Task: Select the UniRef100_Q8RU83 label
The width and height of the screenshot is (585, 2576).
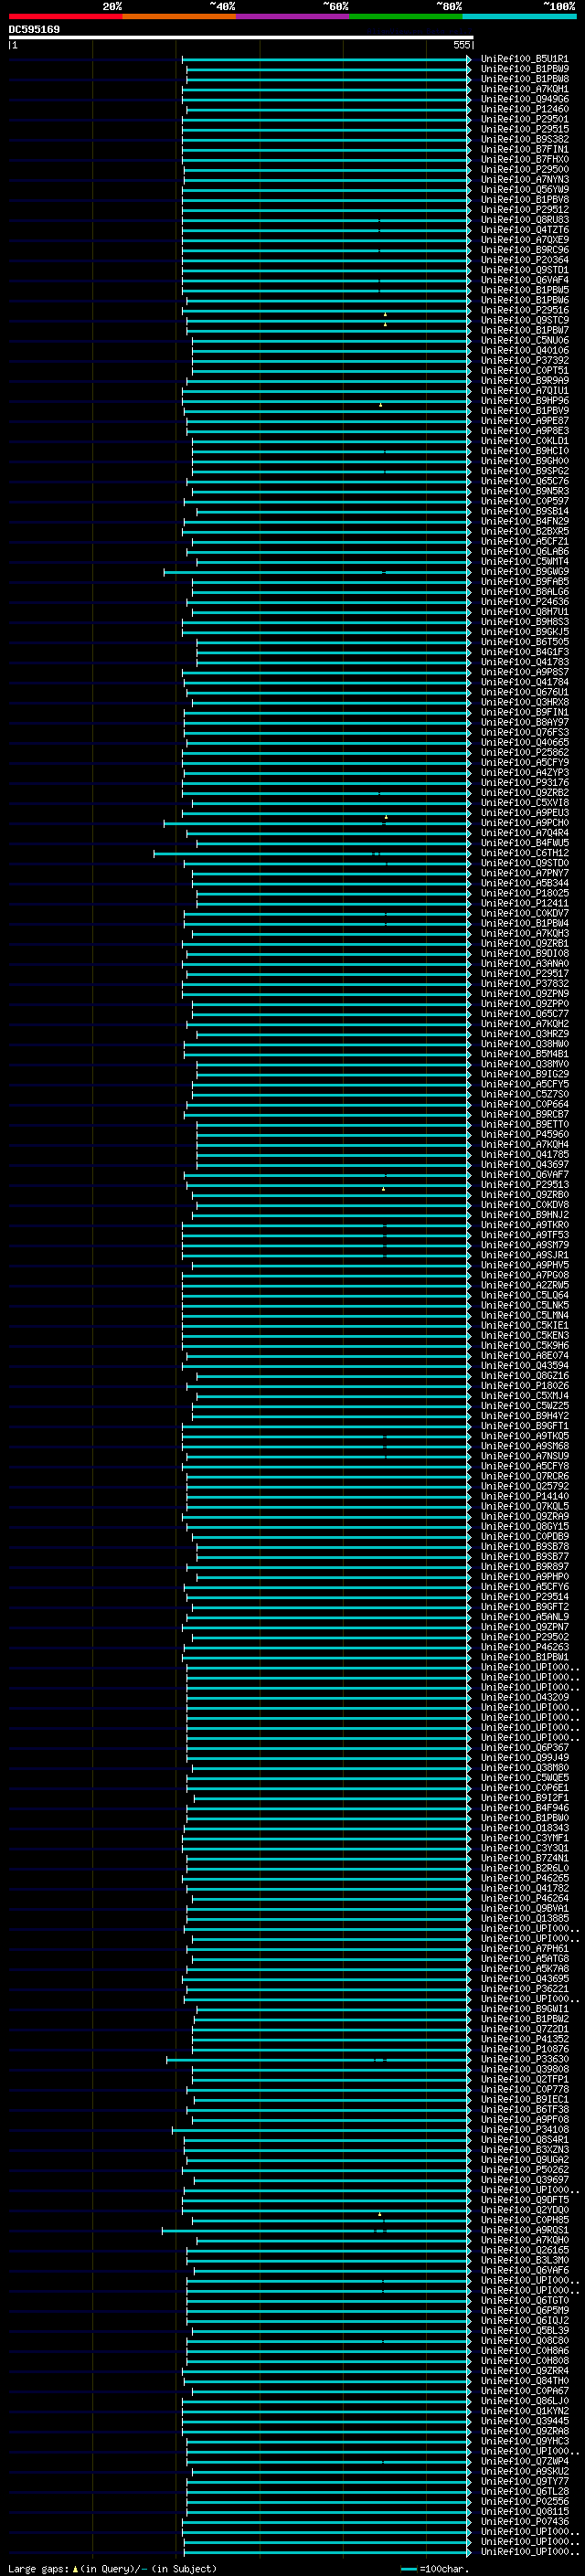Action: pos(524,220)
